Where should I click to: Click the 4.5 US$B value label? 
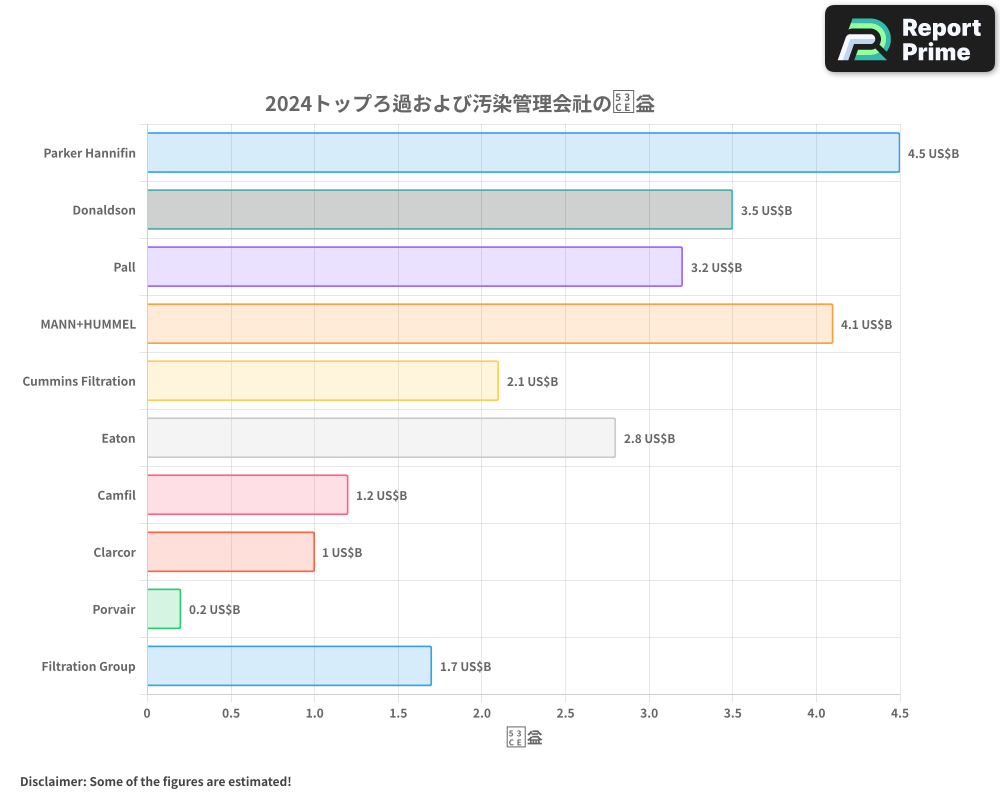point(932,153)
